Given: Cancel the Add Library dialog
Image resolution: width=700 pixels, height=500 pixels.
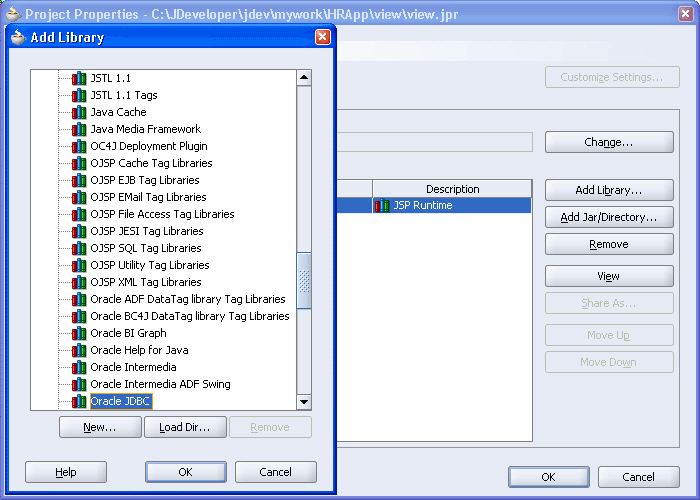Looking at the screenshot, I should tap(275, 472).
